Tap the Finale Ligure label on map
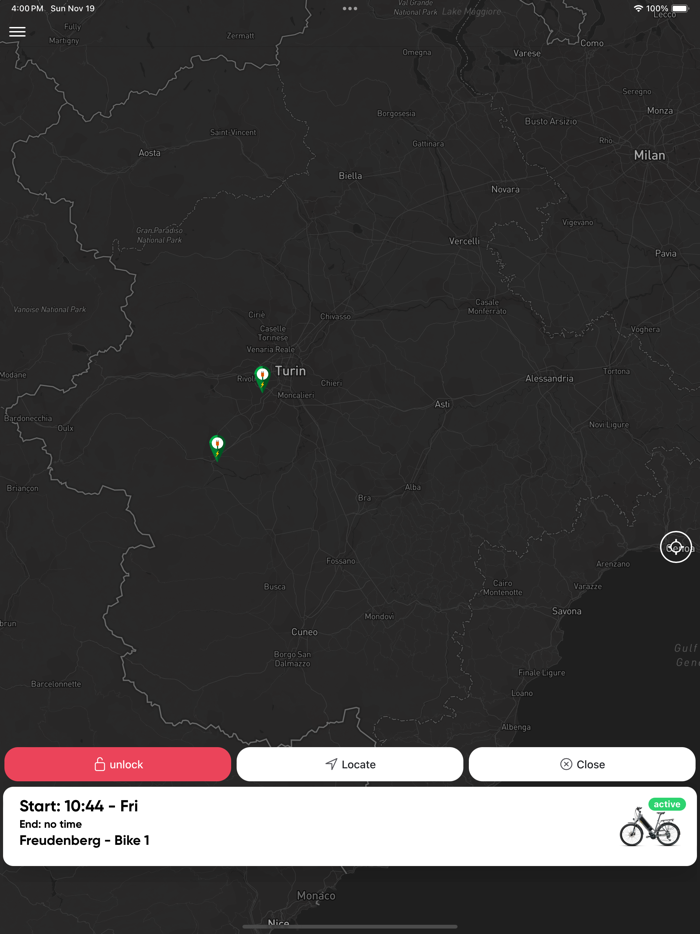The height and width of the screenshot is (934, 700). (542, 673)
